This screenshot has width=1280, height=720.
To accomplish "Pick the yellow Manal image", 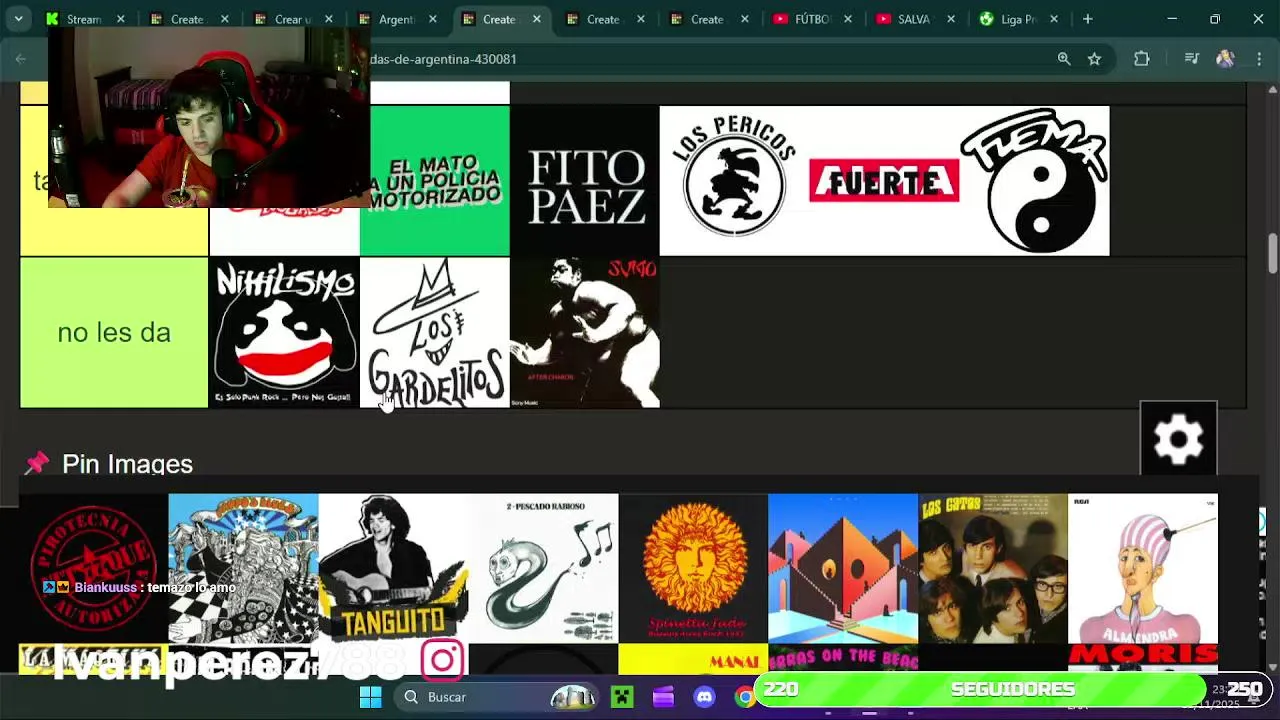I will [693, 658].
